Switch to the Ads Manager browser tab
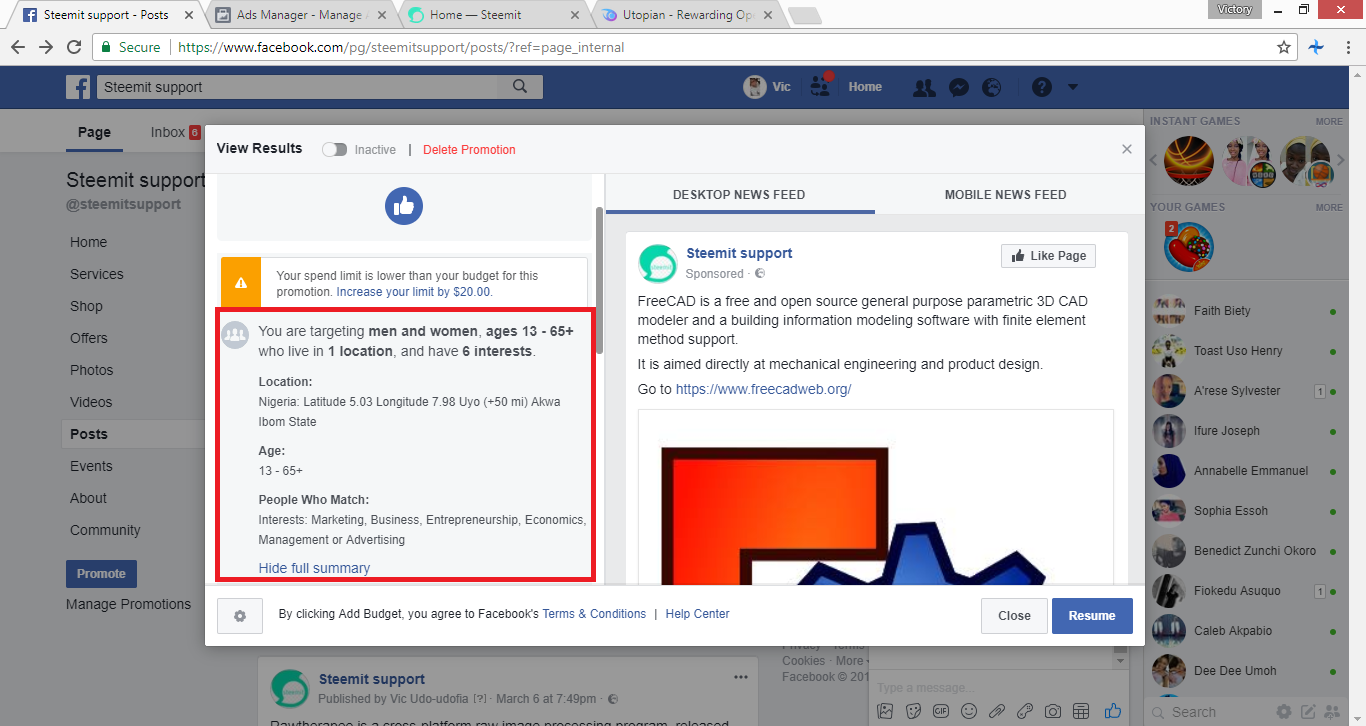This screenshot has height=726, width=1366. pos(300,15)
